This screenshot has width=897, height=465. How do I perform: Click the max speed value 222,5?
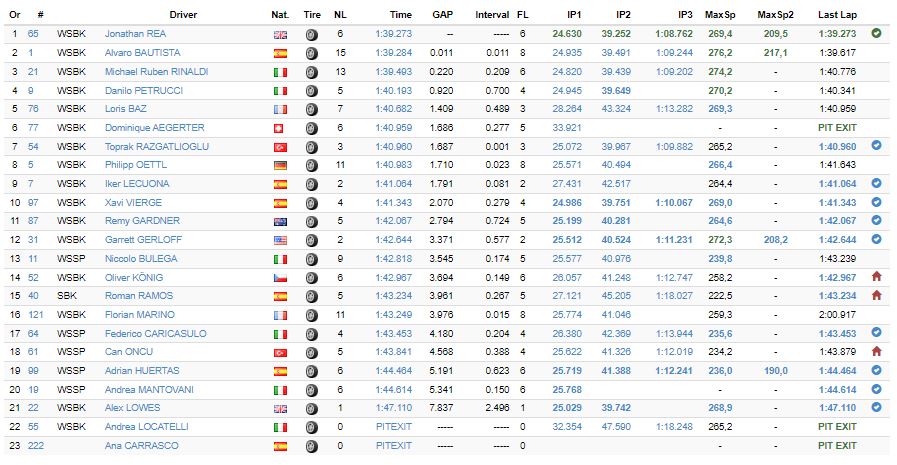(x=720, y=296)
